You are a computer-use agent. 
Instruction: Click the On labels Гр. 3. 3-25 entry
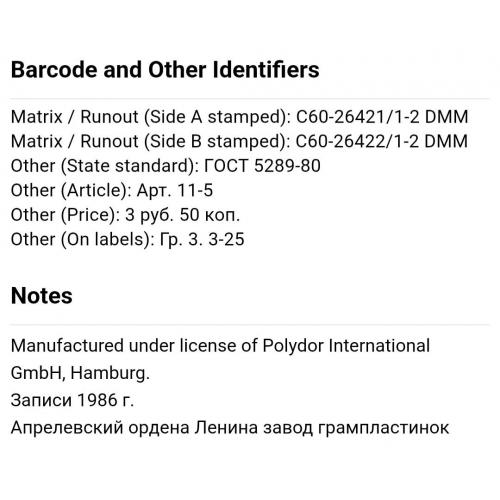click(127, 239)
